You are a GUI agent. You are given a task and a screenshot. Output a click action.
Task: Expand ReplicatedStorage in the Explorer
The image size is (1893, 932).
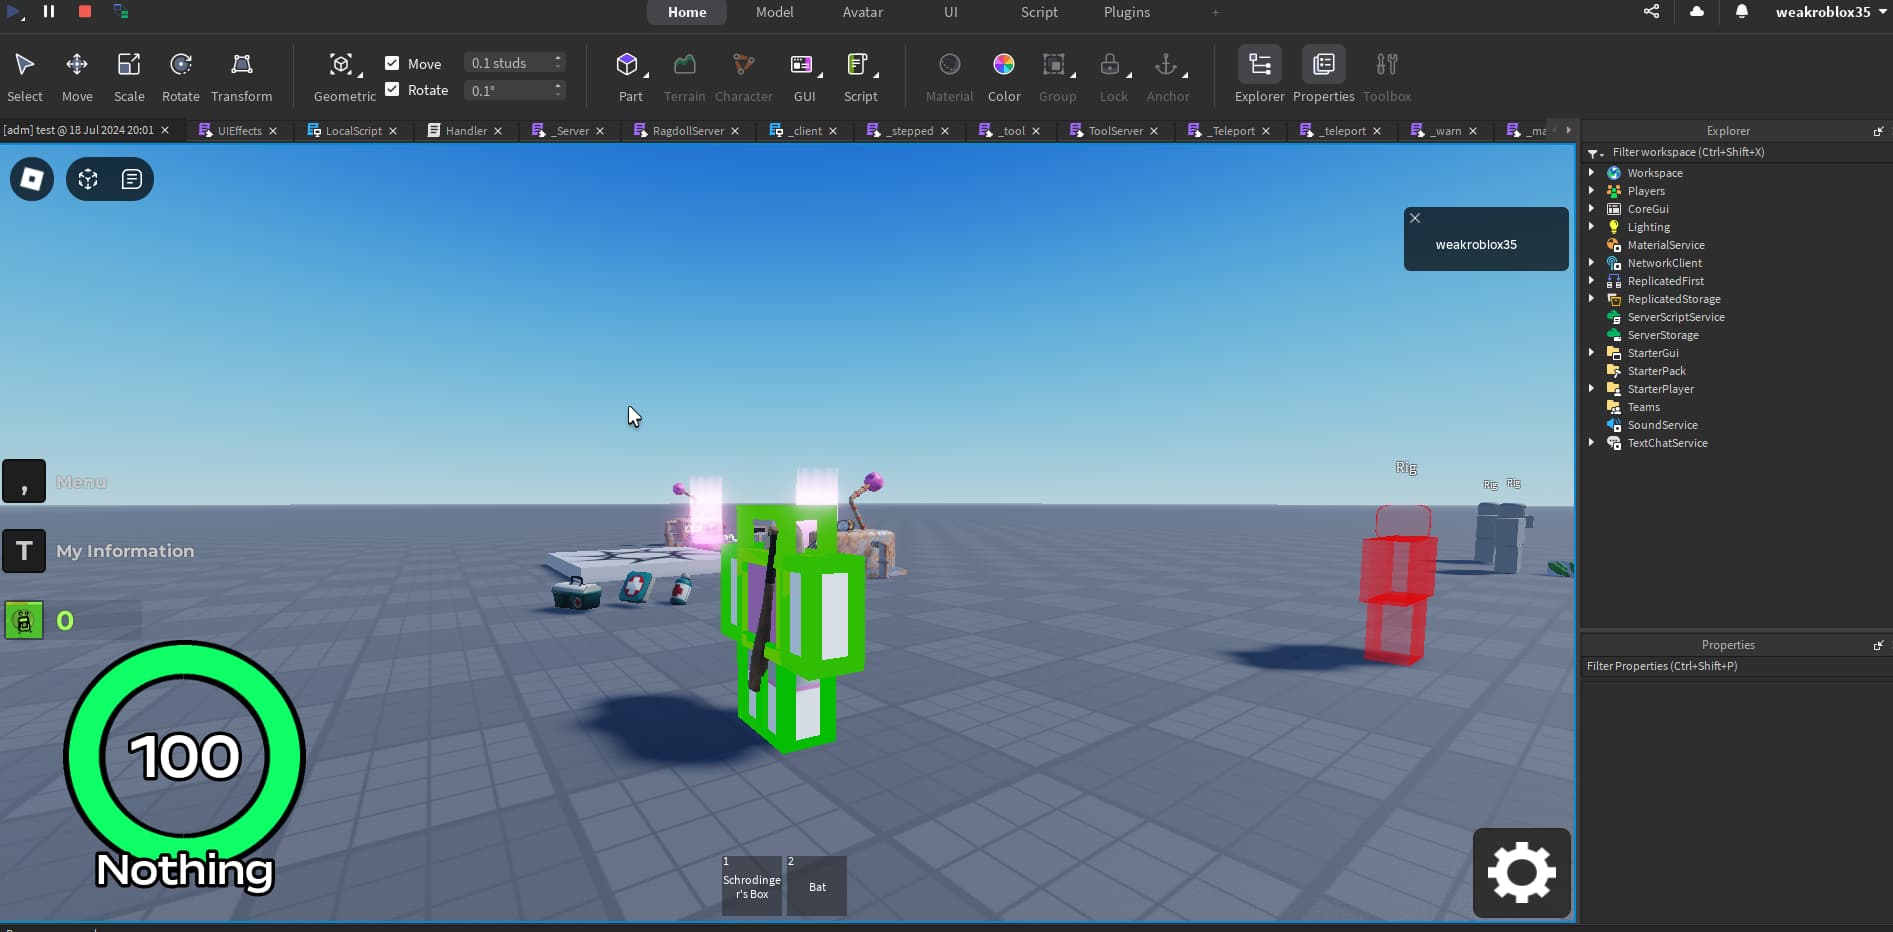pos(1591,298)
